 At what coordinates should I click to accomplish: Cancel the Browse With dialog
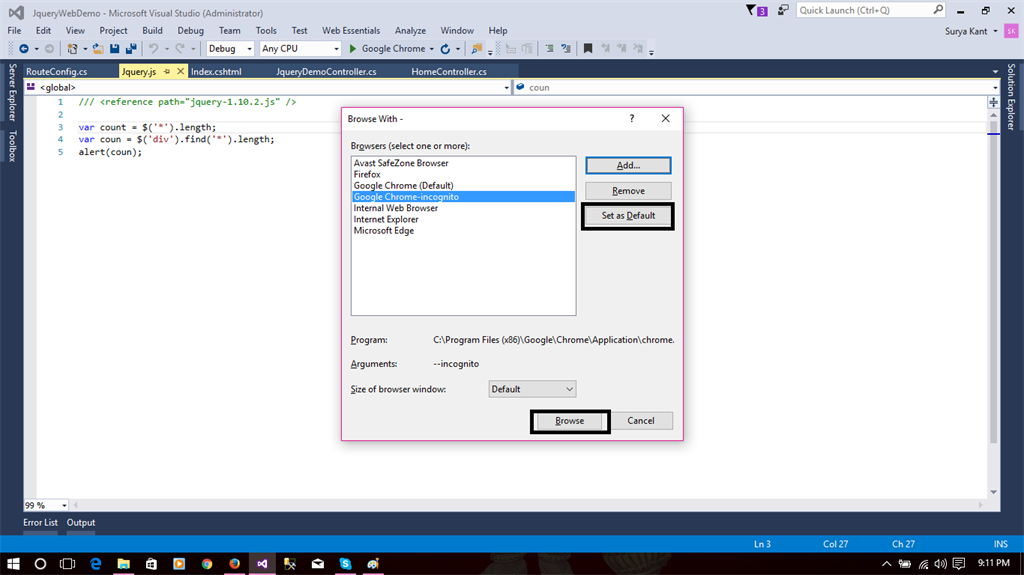641,421
